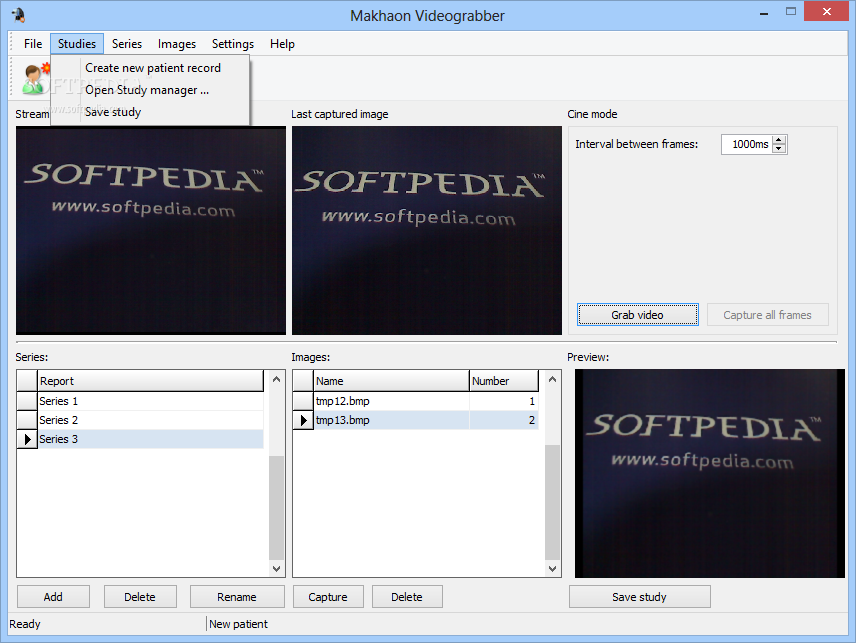Click the New patient status bar text
The image size is (856, 643).
239,624
